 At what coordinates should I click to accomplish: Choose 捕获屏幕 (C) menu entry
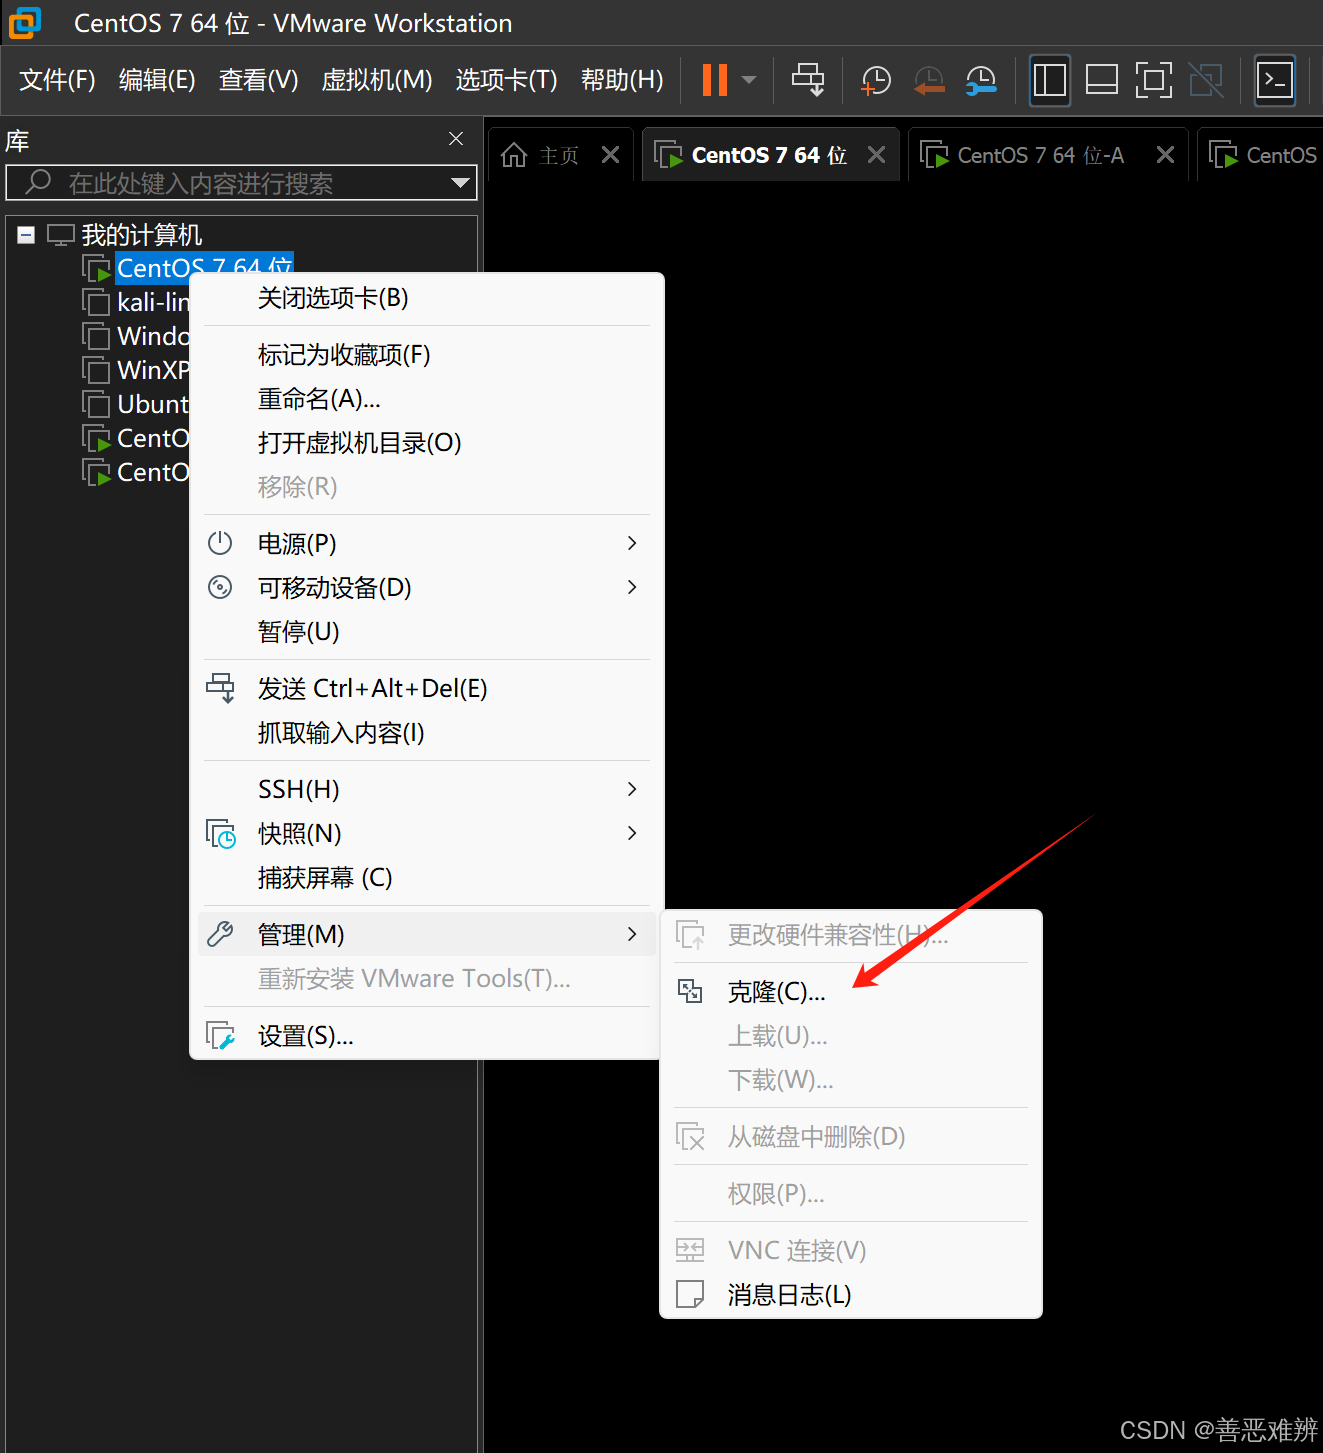tap(427, 878)
